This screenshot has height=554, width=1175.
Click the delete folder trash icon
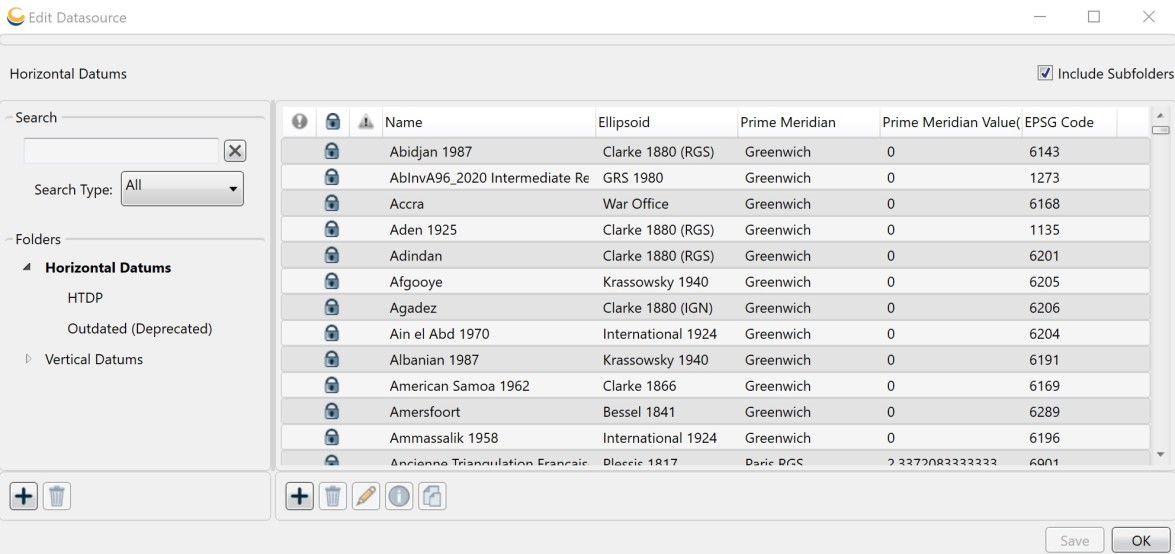[57, 496]
